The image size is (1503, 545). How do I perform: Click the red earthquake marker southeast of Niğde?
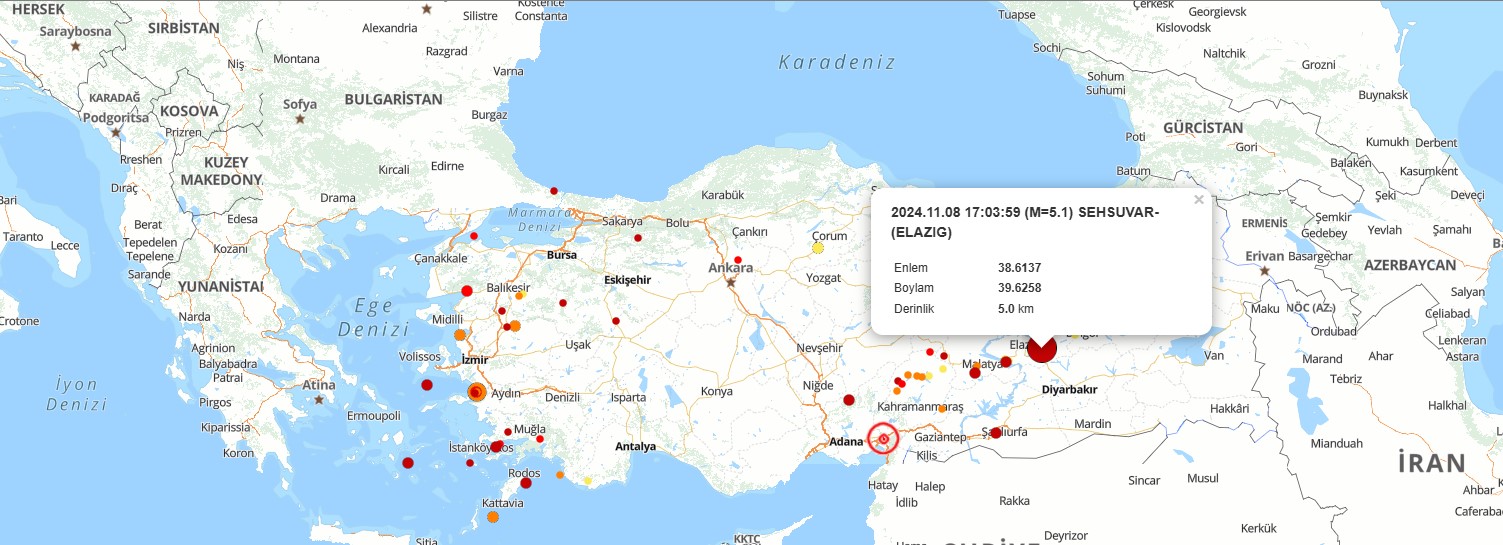(x=849, y=400)
